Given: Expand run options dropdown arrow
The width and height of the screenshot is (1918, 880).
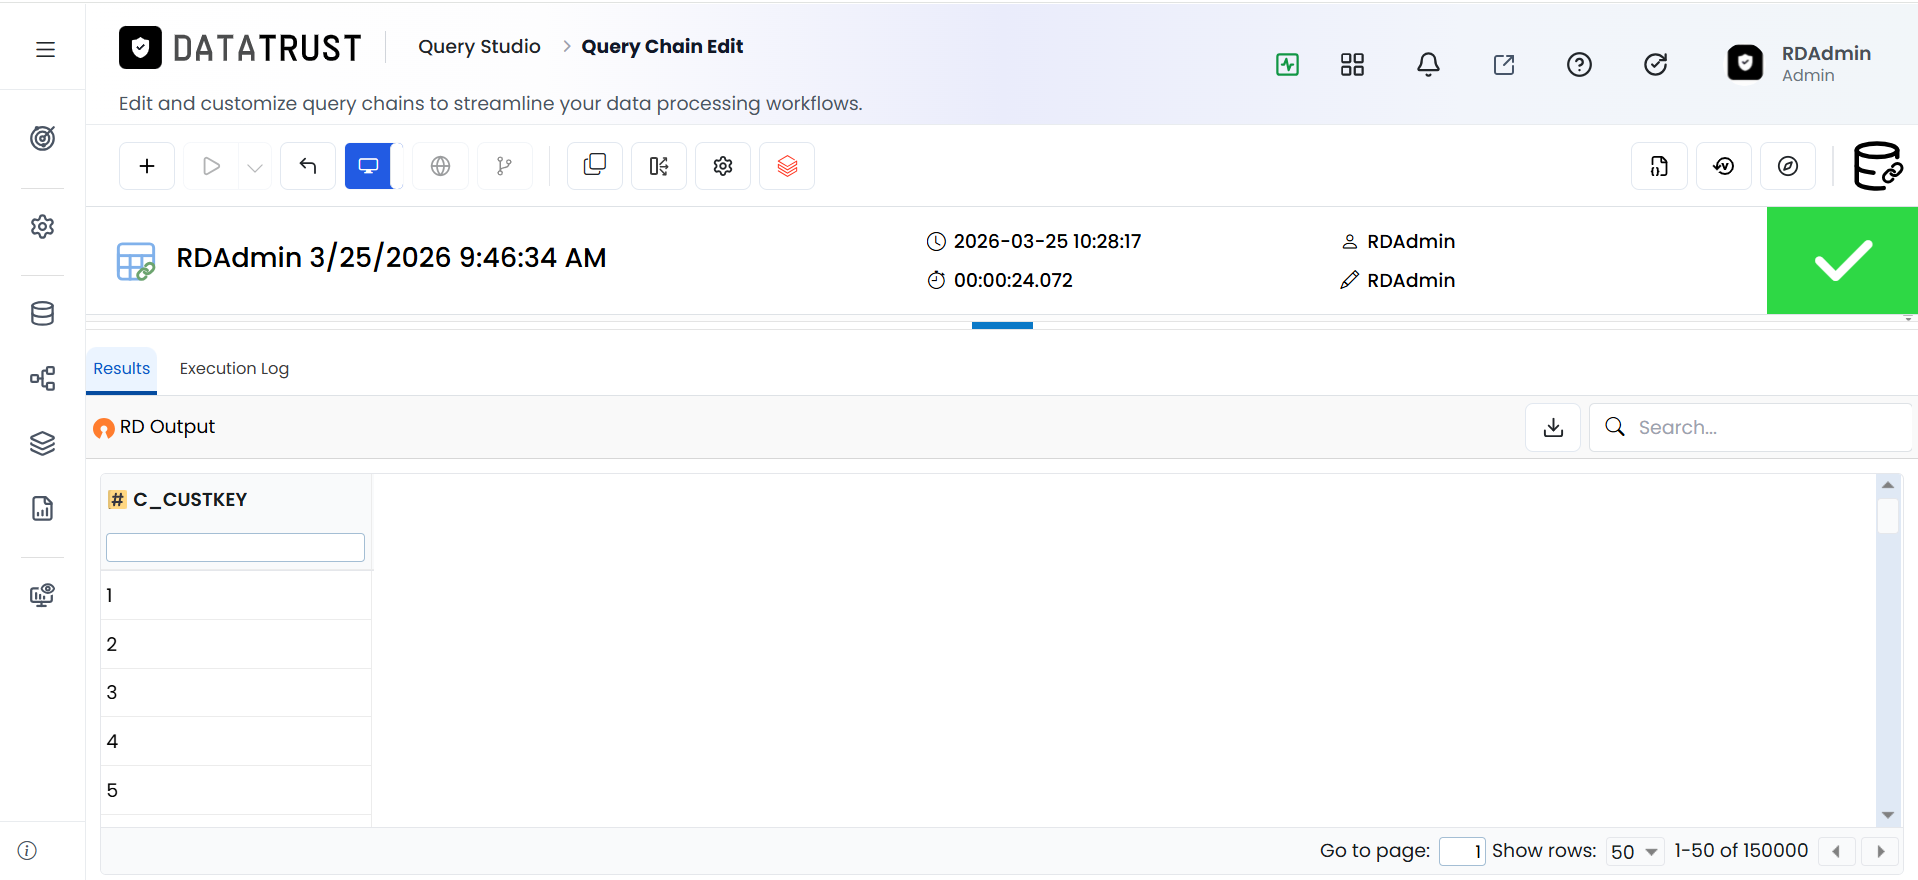Looking at the screenshot, I should coord(255,167).
